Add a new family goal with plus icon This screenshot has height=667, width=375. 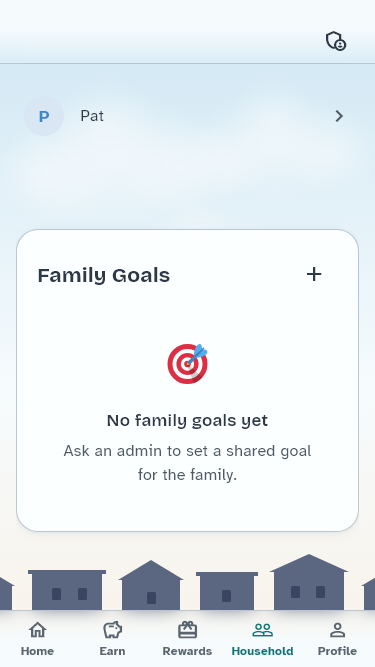click(314, 274)
